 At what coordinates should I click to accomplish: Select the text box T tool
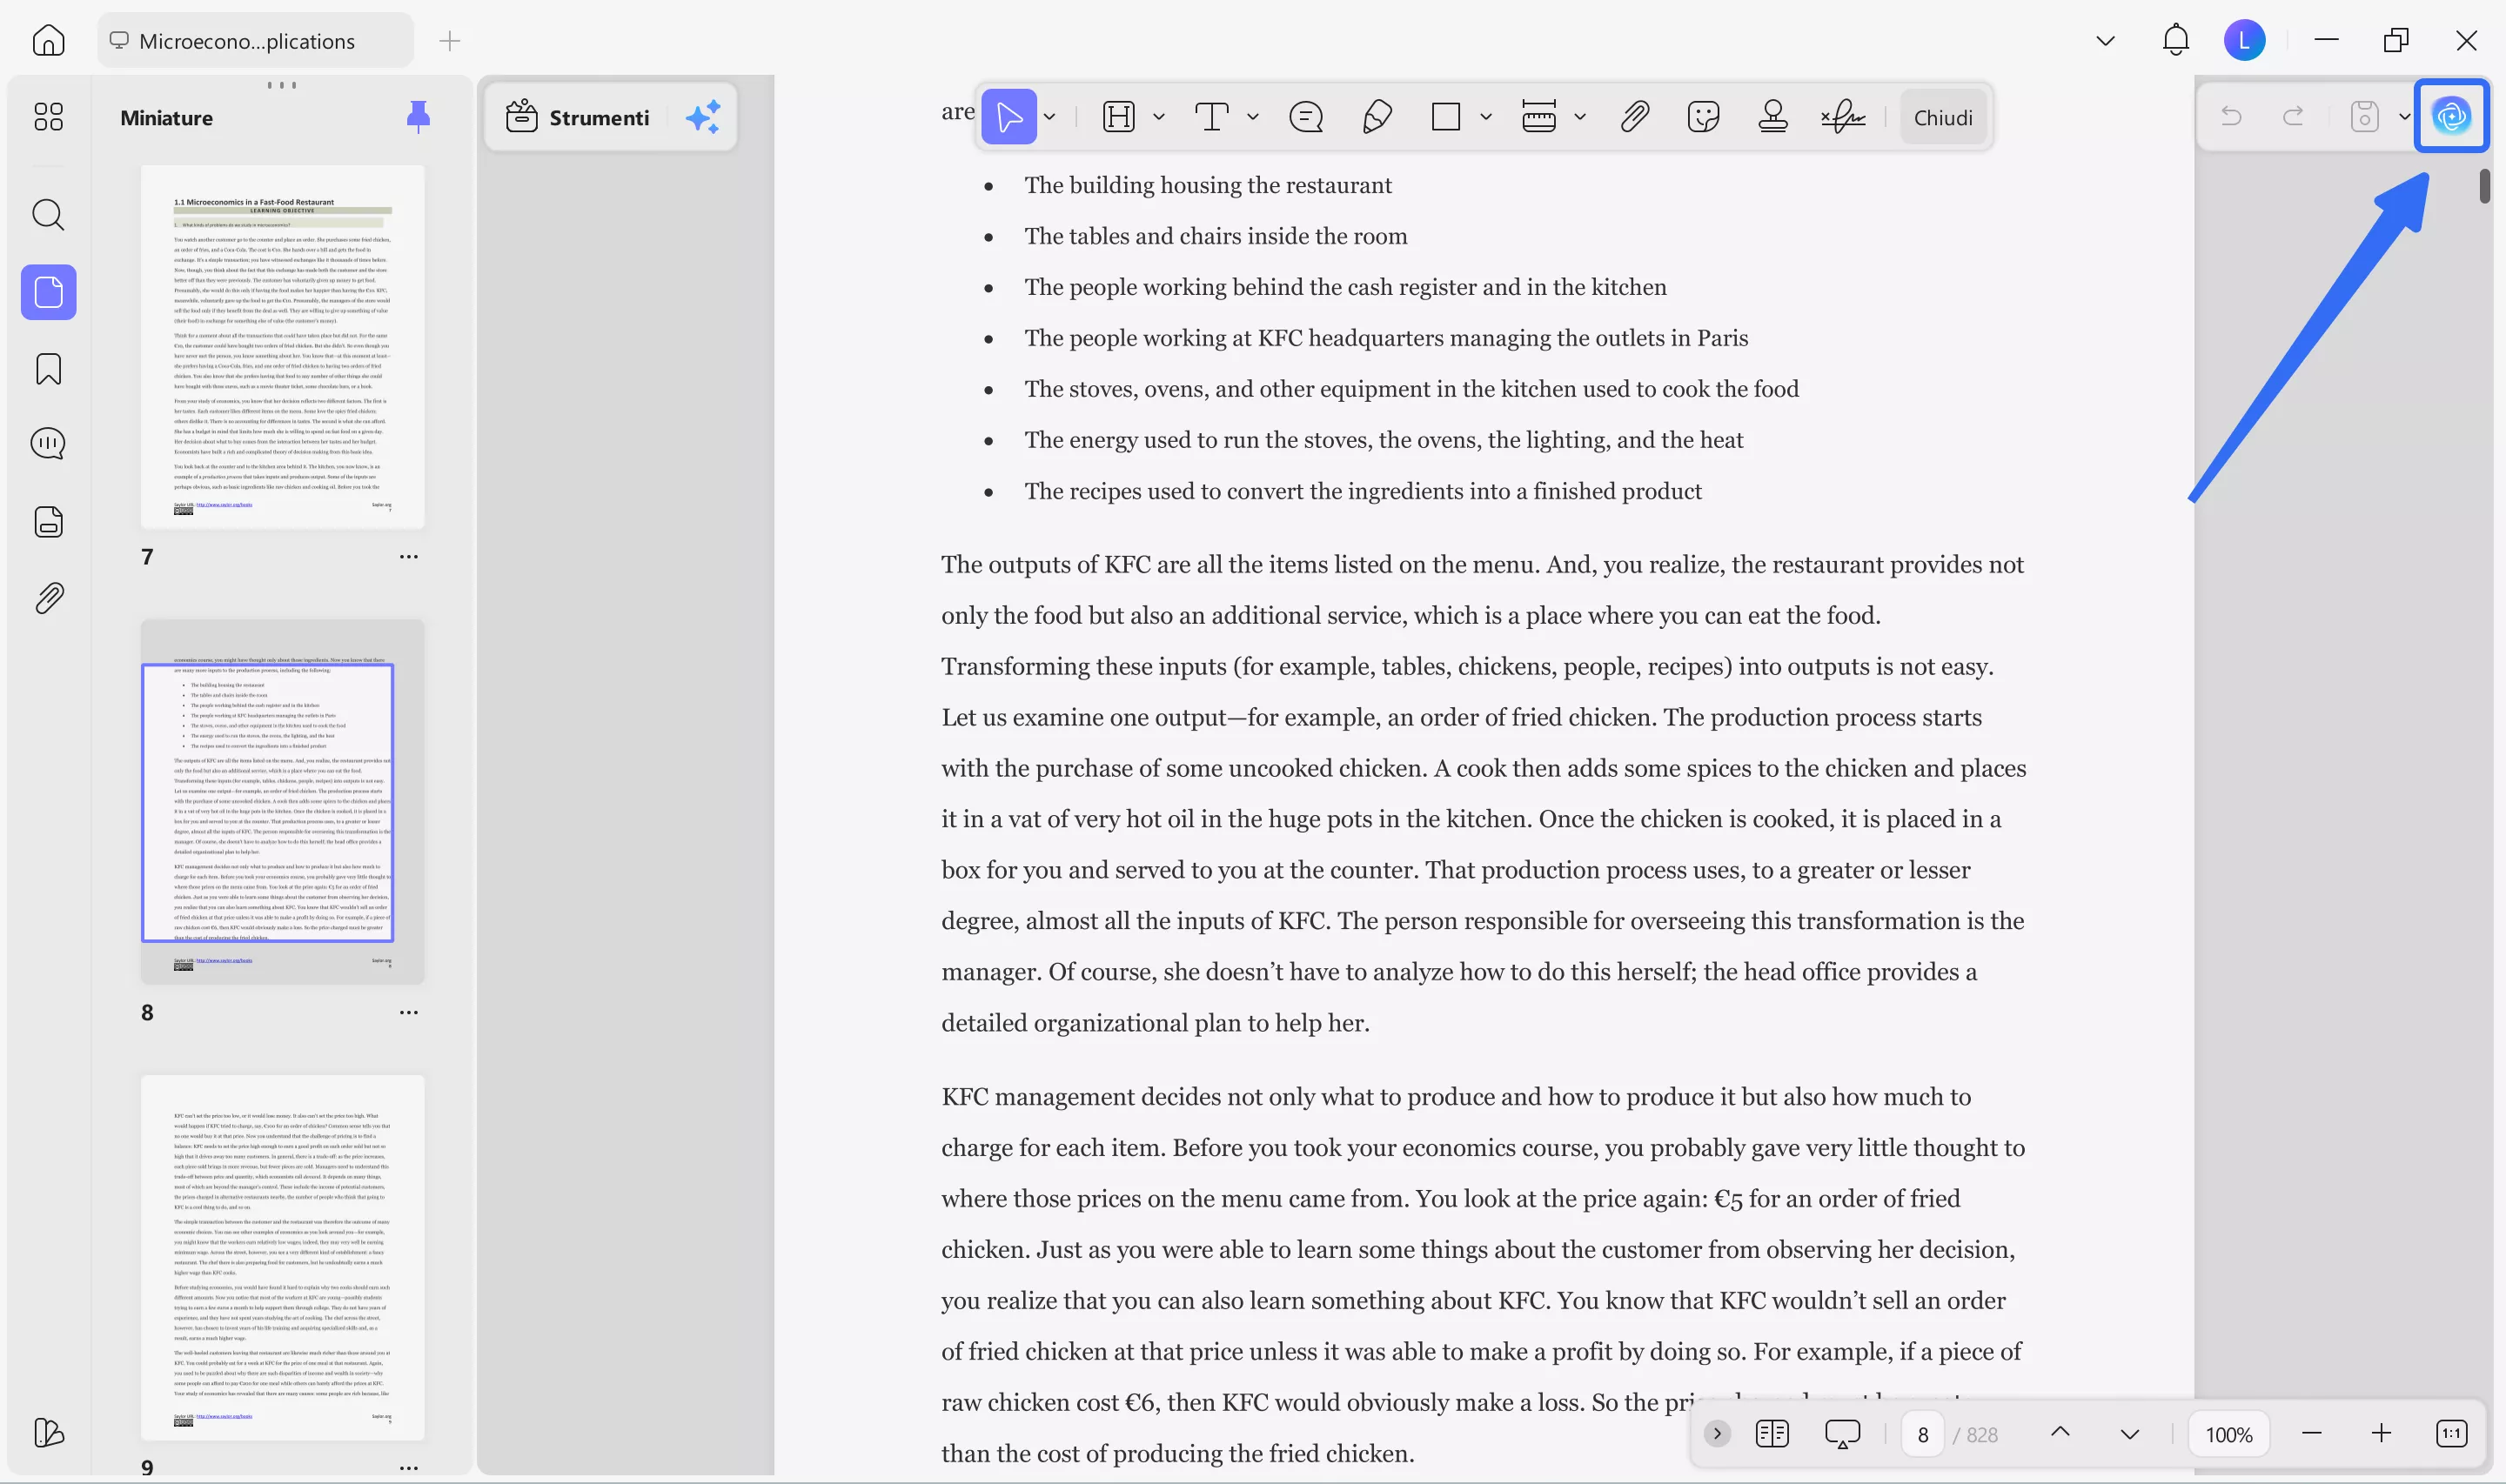click(1212, 117)
